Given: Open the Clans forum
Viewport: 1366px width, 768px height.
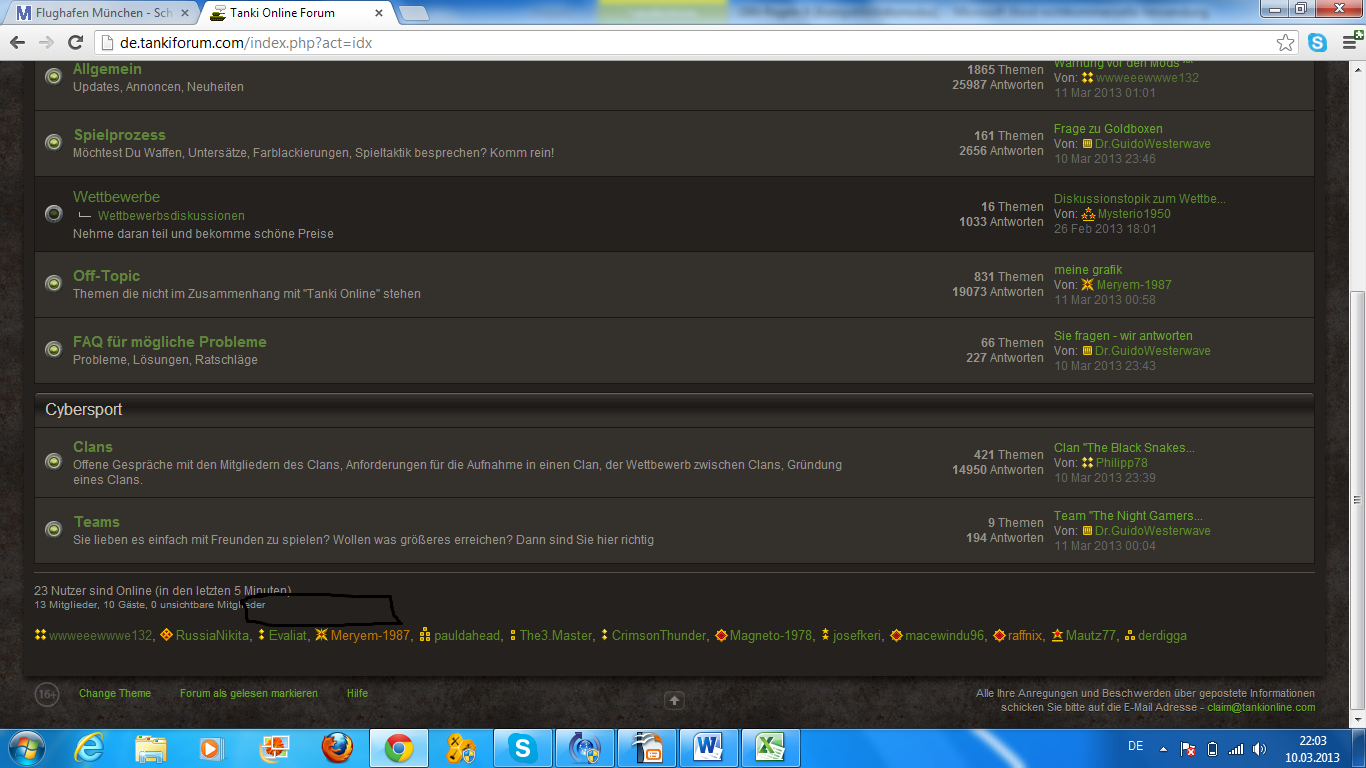Looking at the screenshot, I should point(93,447).
